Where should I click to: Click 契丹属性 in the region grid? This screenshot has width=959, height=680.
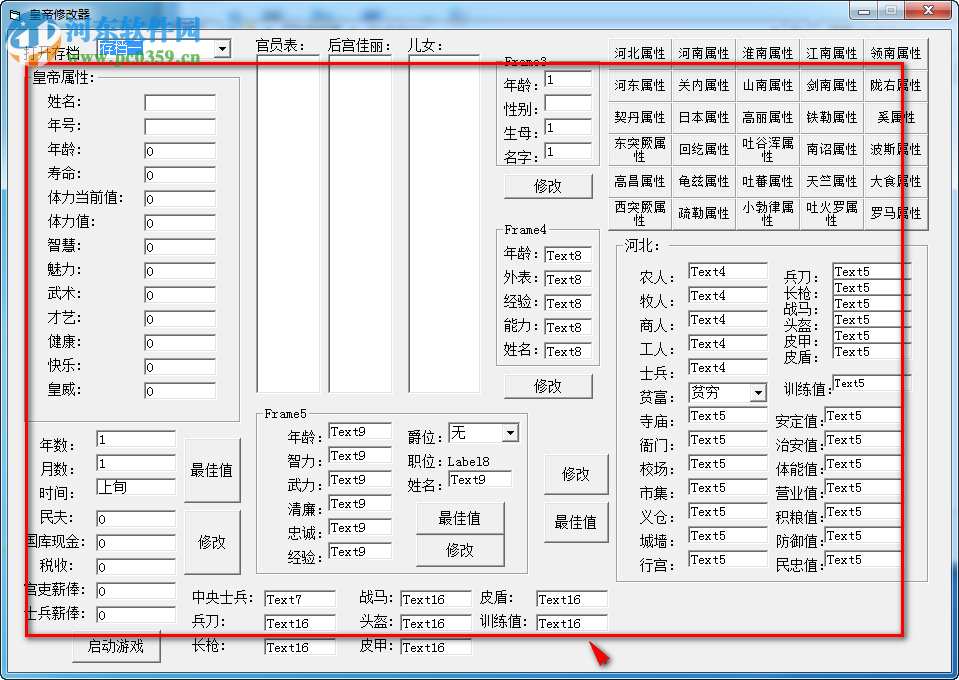click(639, 116)
